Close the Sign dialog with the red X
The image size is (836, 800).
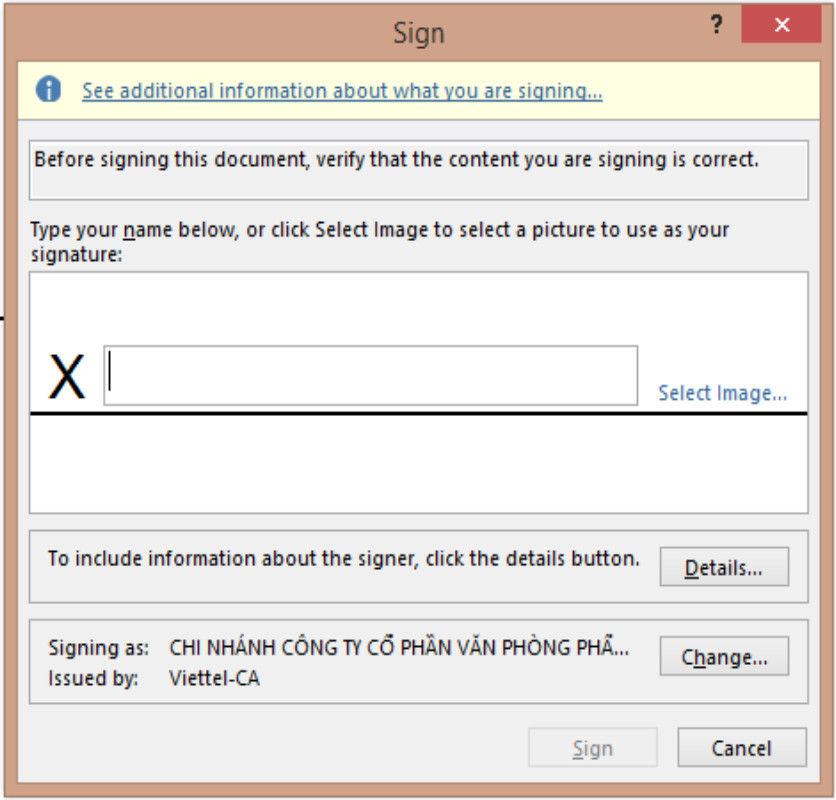[781, 25]
